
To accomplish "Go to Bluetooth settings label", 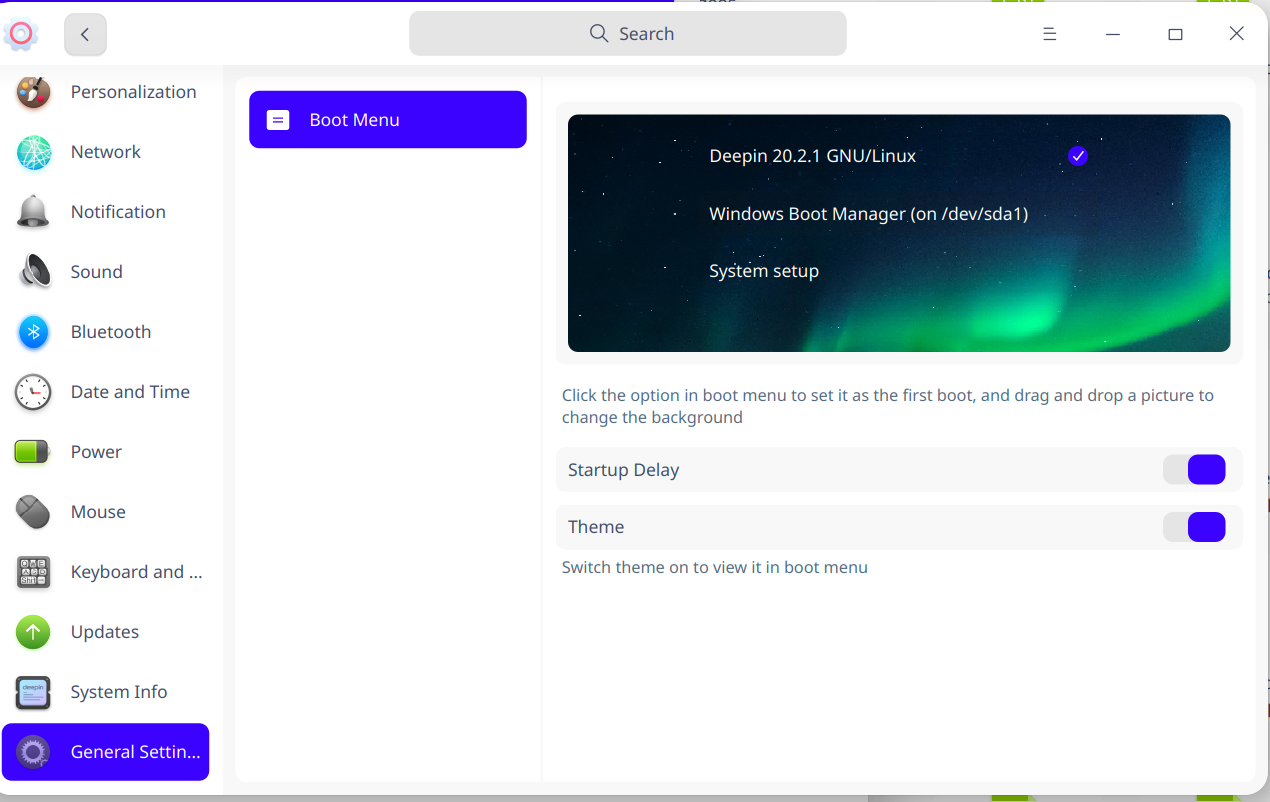I will [x=111, y=332].
